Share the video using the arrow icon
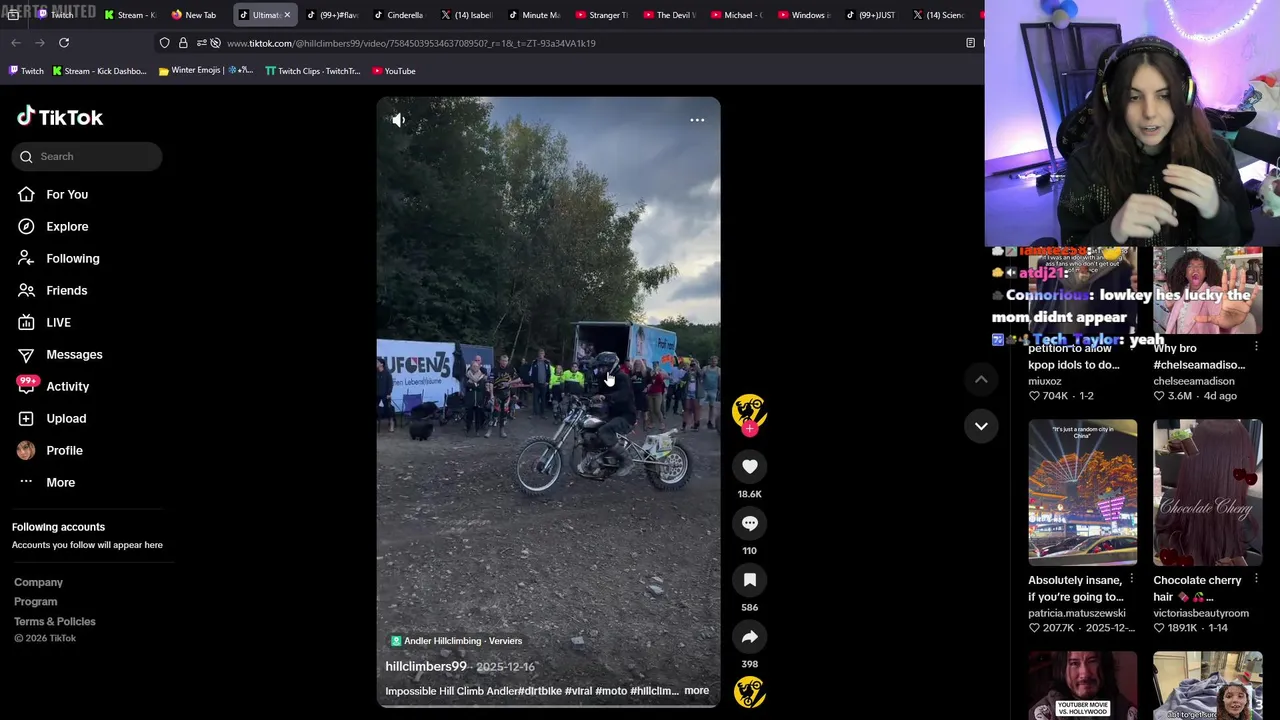 (750, 637)
